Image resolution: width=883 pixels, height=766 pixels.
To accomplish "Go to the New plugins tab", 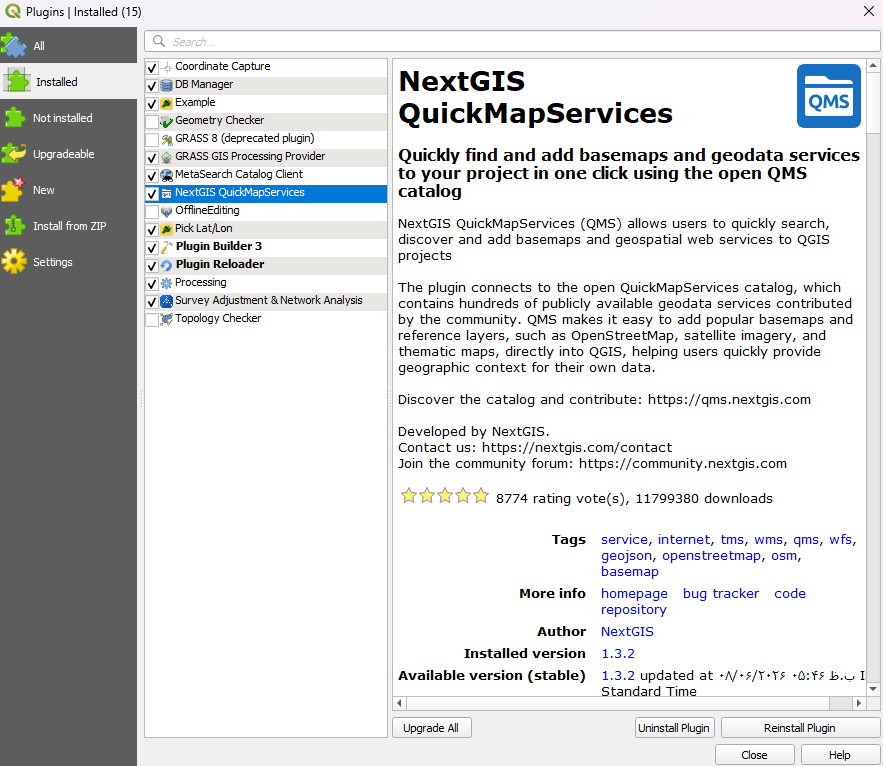I will tap(68, 190).
